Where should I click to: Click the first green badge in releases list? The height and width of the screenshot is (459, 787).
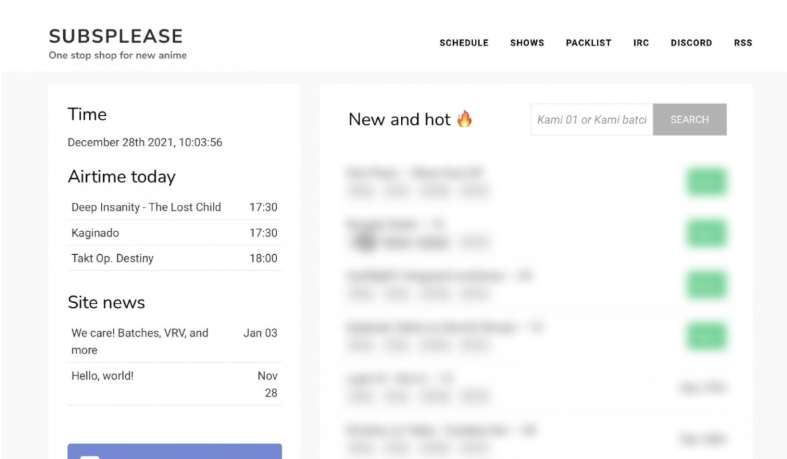pos(707,182)
